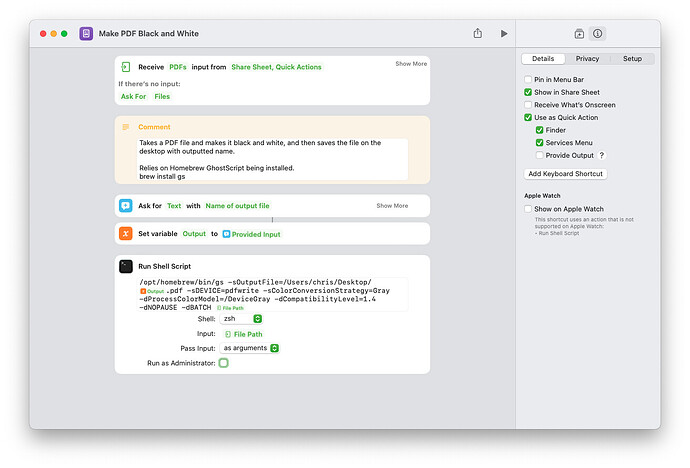The height and width of the screenshot is (468, 690).
Task: Click the Run Shell Script terminal icon
Action: (x=125, y=266)
